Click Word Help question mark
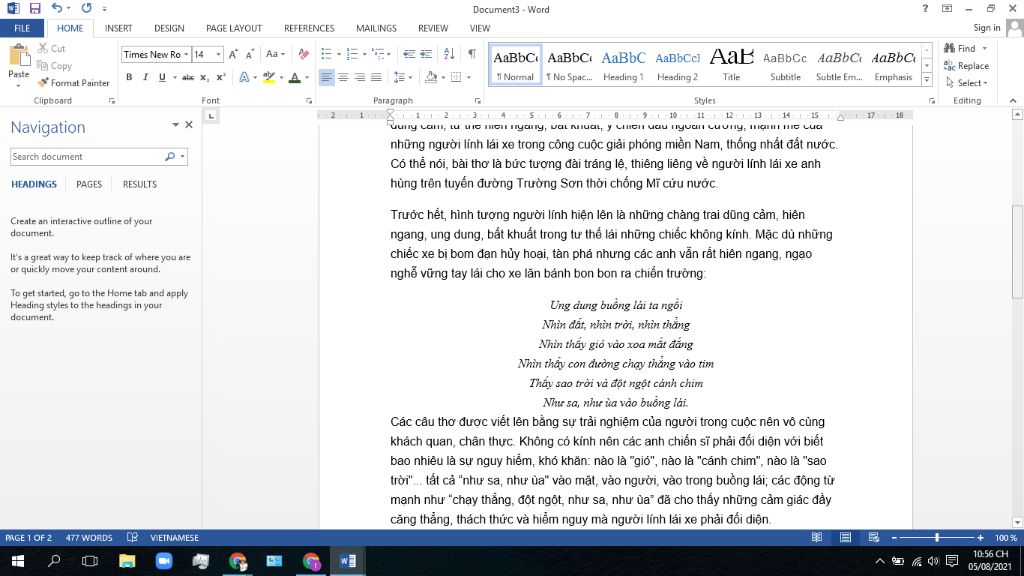 point(925,8)
